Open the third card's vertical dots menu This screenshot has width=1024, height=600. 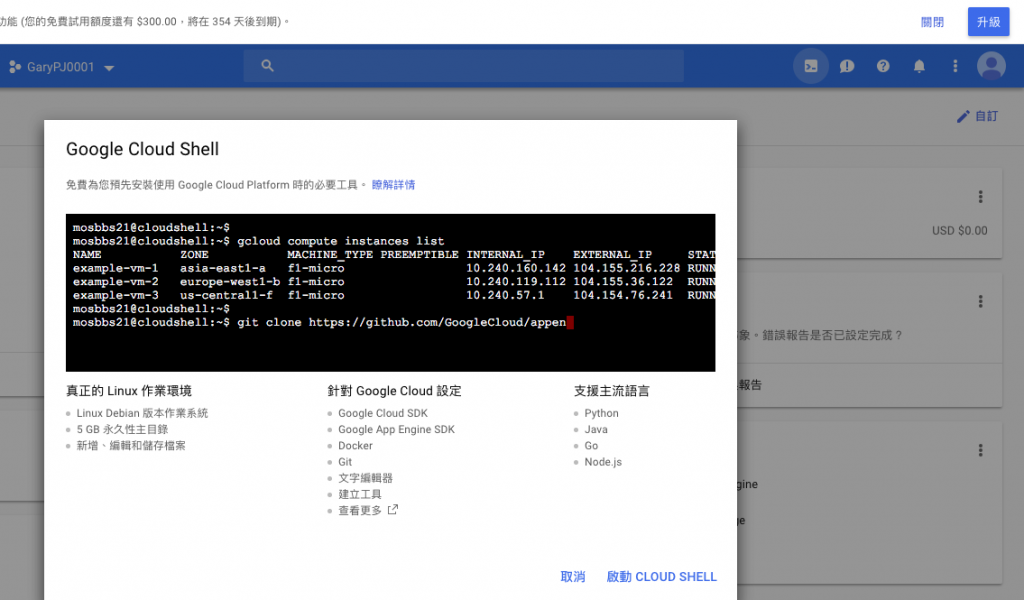coord(980,450)
